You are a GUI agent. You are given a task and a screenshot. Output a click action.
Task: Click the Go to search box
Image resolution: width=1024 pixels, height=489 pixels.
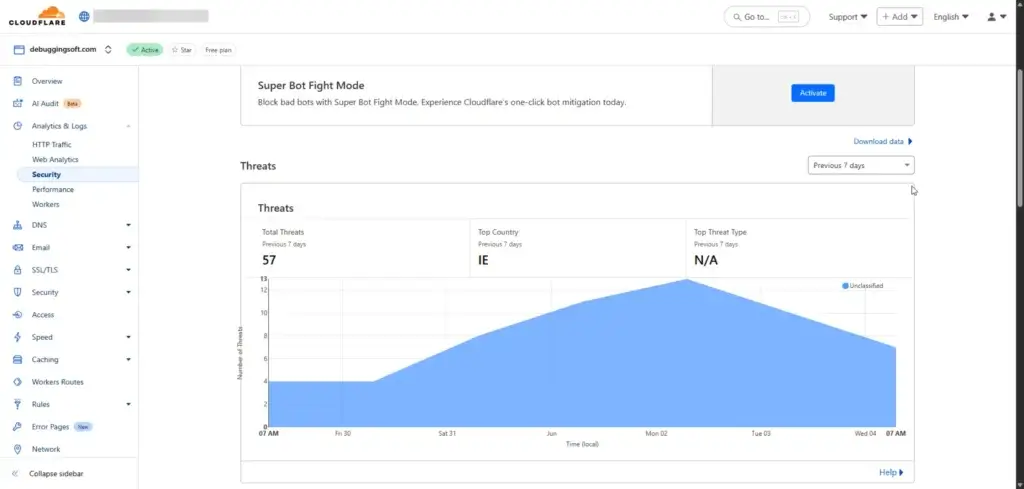pyautogui.click(x=767, y=17)
